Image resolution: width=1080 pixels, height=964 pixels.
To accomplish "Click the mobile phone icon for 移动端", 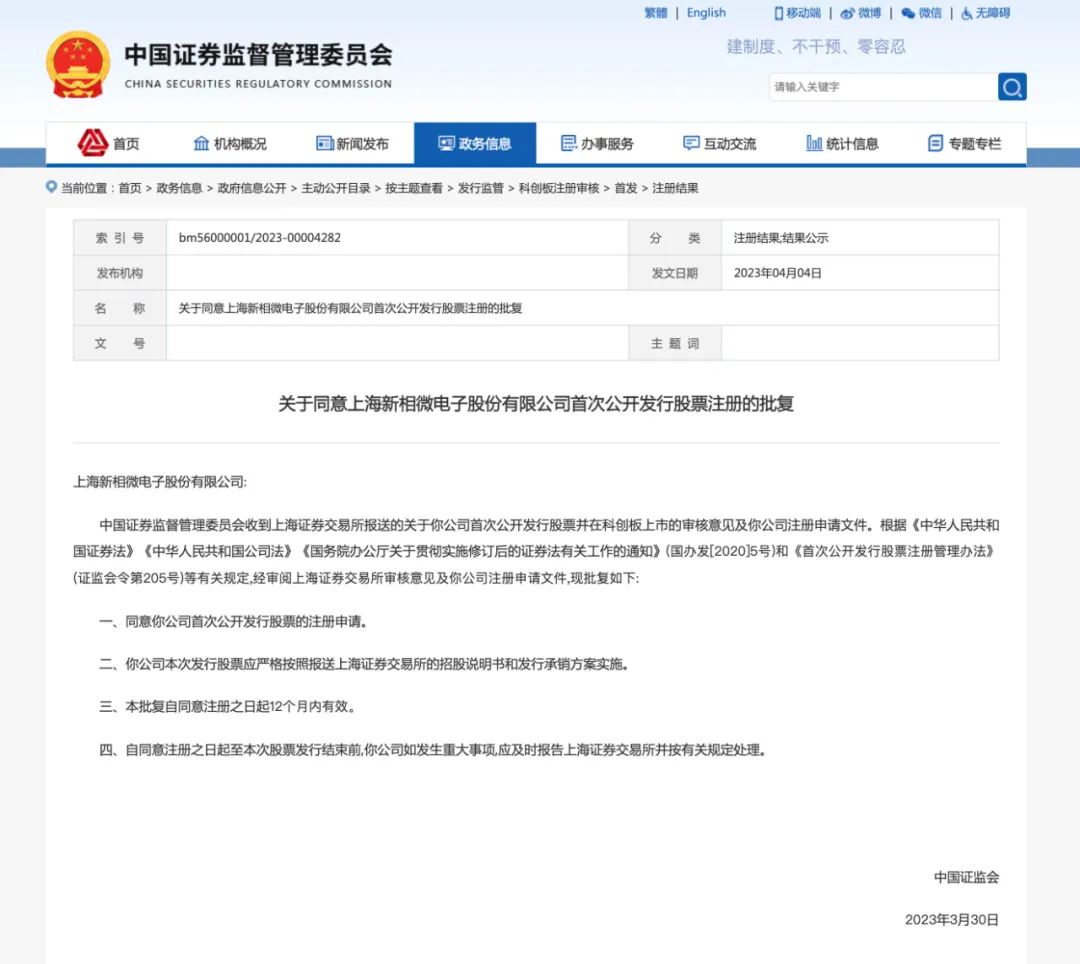I will click(778, 13).
